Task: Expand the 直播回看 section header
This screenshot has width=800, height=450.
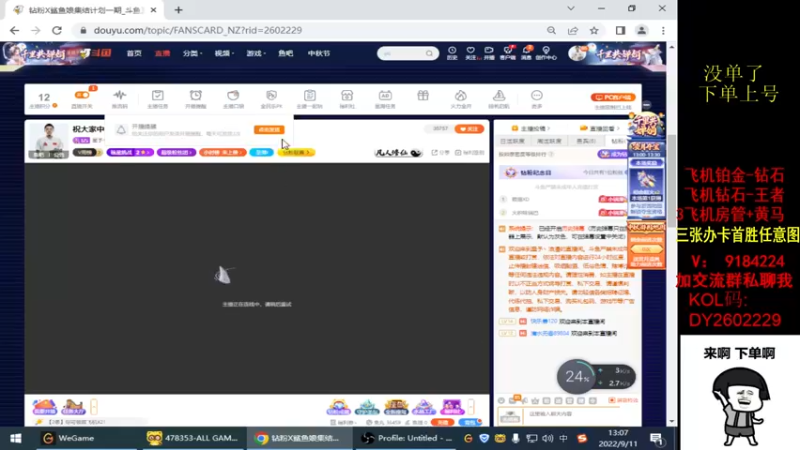Action: 600,129
